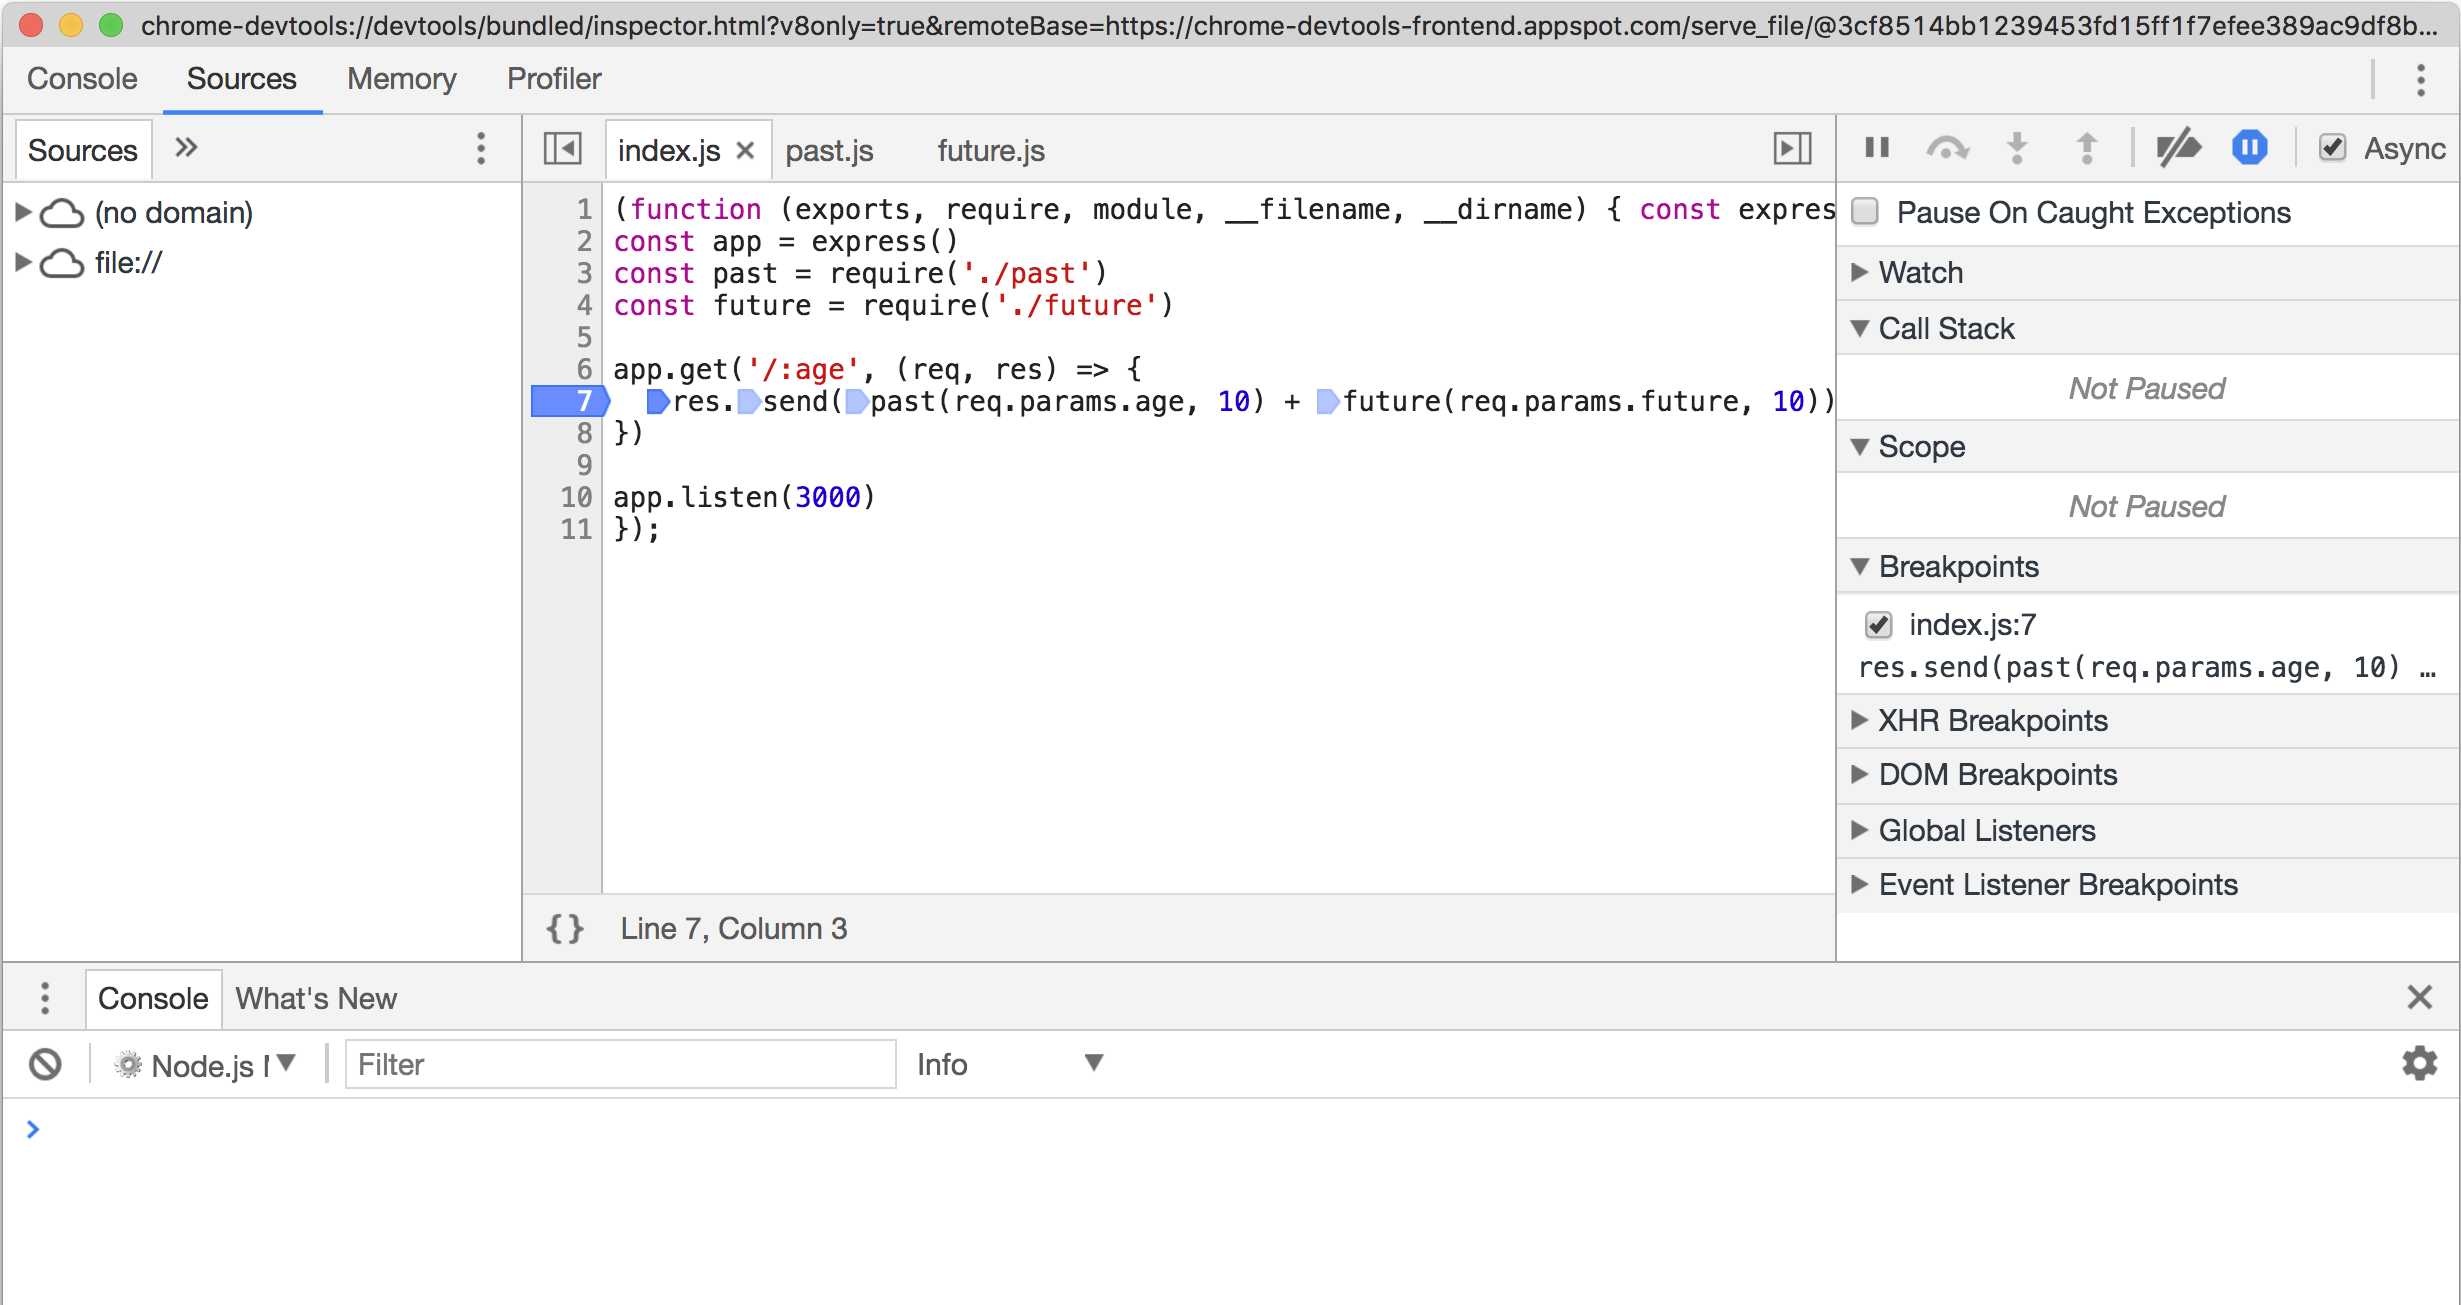
Task: Collapse the Call Stack section
Action: pyautogui.click(x=1860, y=328)
